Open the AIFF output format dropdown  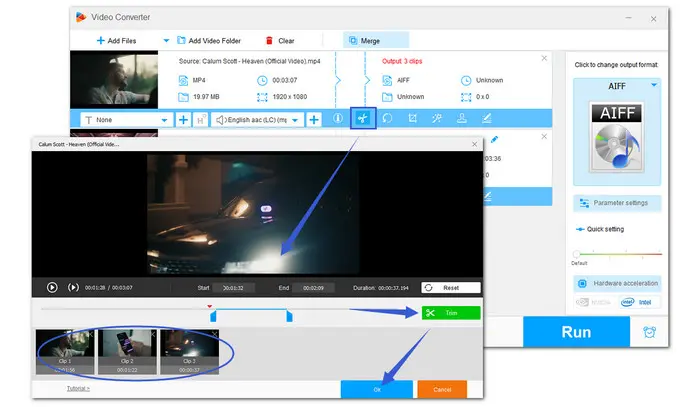[x=654, y=85]
